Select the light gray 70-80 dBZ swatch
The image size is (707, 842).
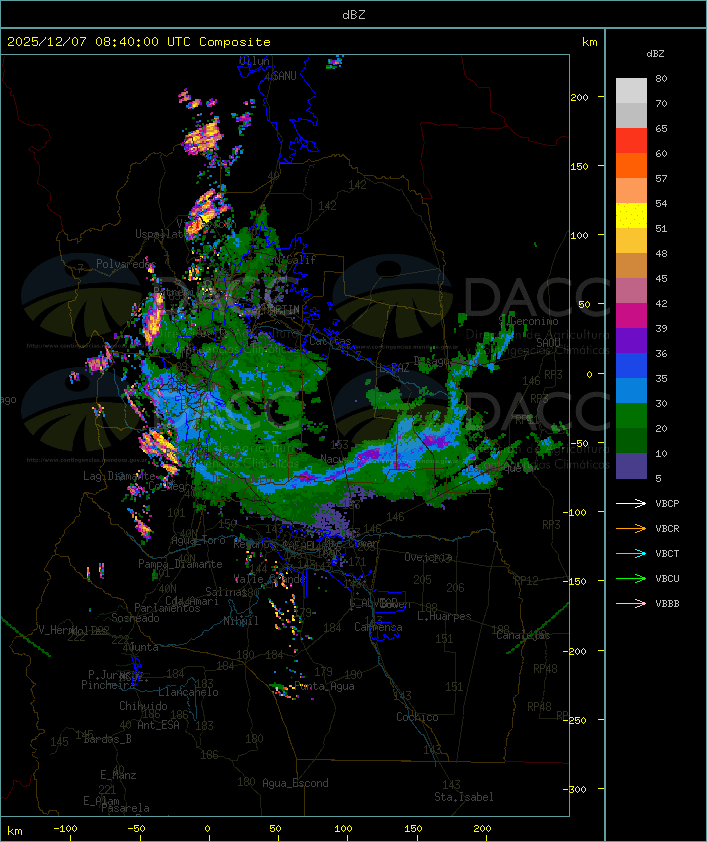coord(631,90)
